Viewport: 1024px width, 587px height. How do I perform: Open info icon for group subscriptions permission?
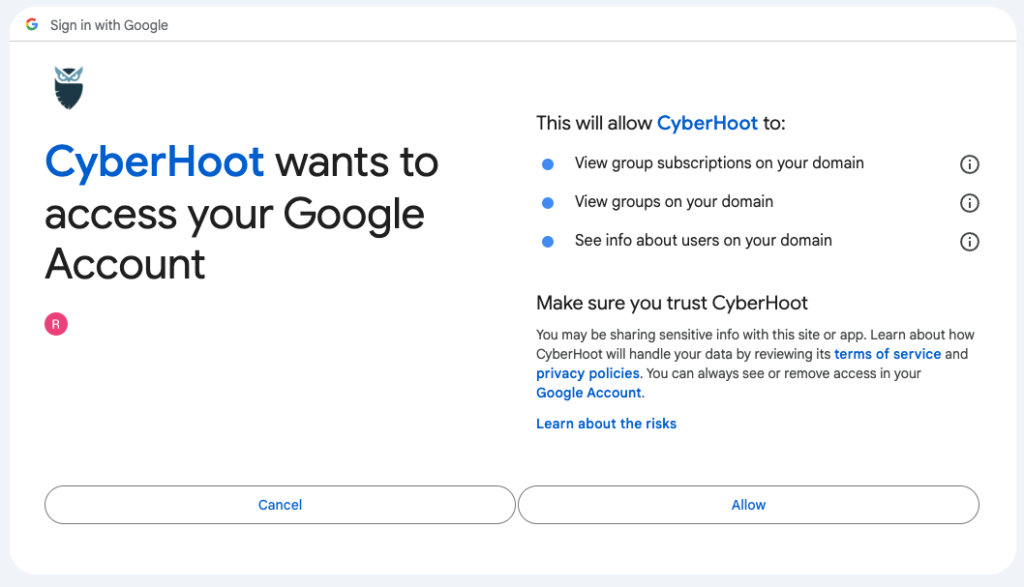(x=969, y=164)
